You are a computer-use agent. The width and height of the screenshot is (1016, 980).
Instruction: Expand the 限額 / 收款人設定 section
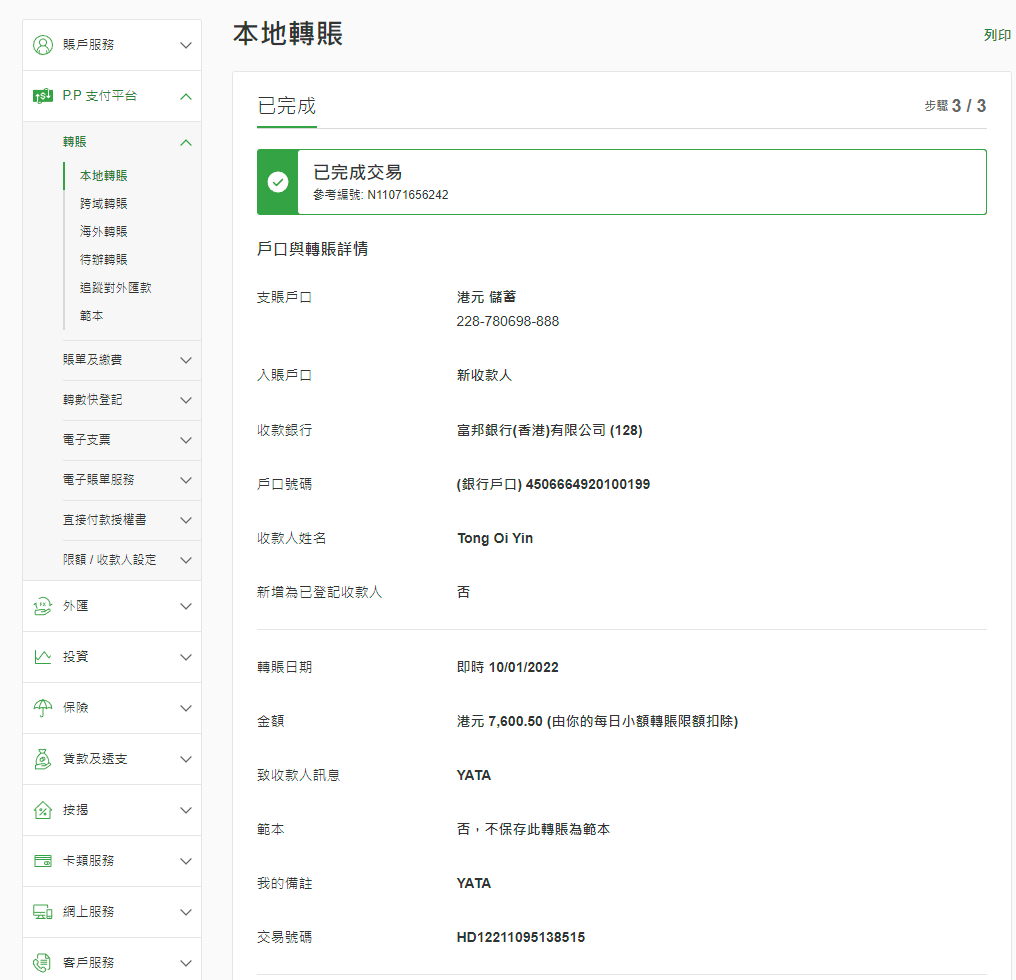click(185, 560)
